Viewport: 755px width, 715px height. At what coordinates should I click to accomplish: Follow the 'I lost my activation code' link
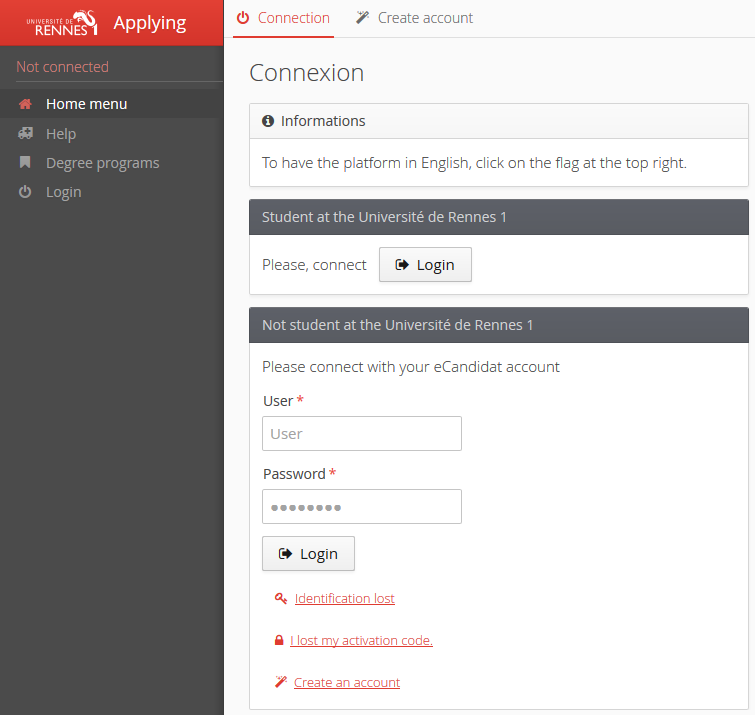361,641
